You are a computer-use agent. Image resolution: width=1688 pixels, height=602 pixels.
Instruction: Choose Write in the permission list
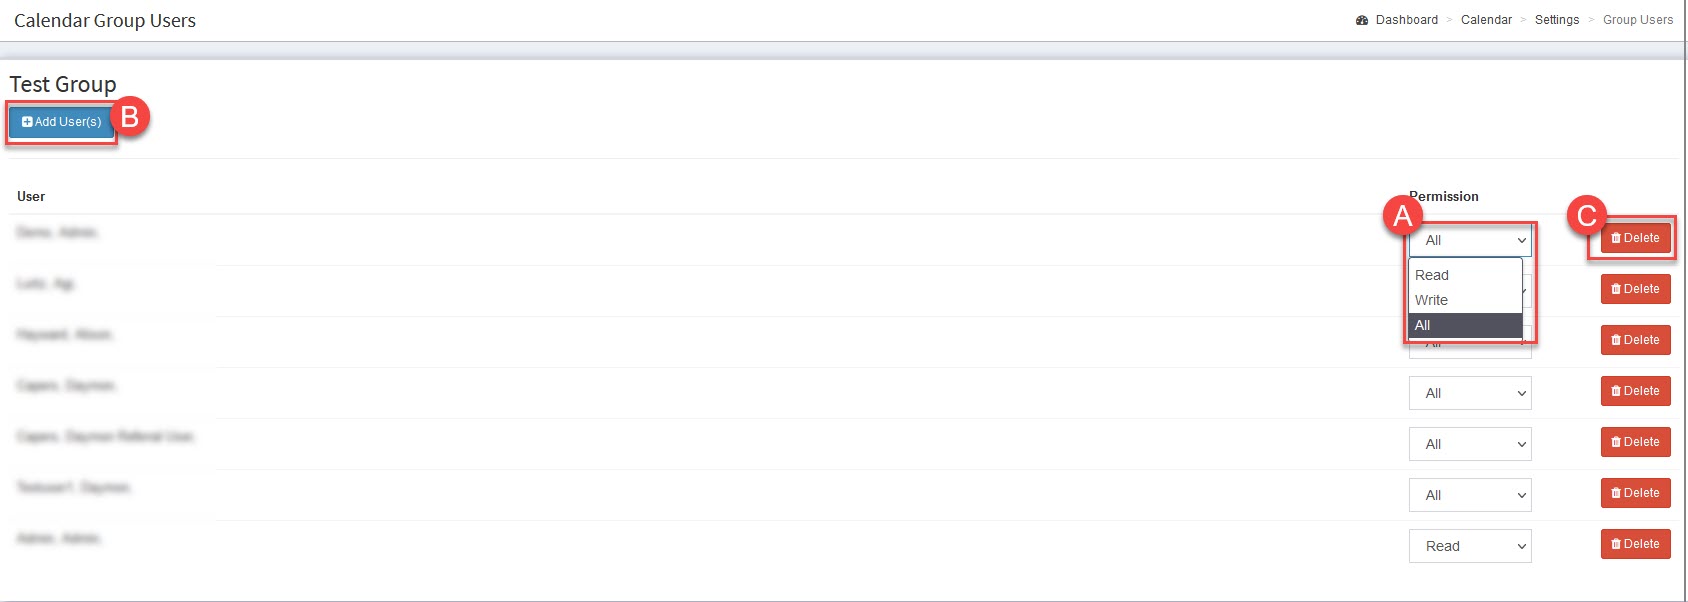1431,300
